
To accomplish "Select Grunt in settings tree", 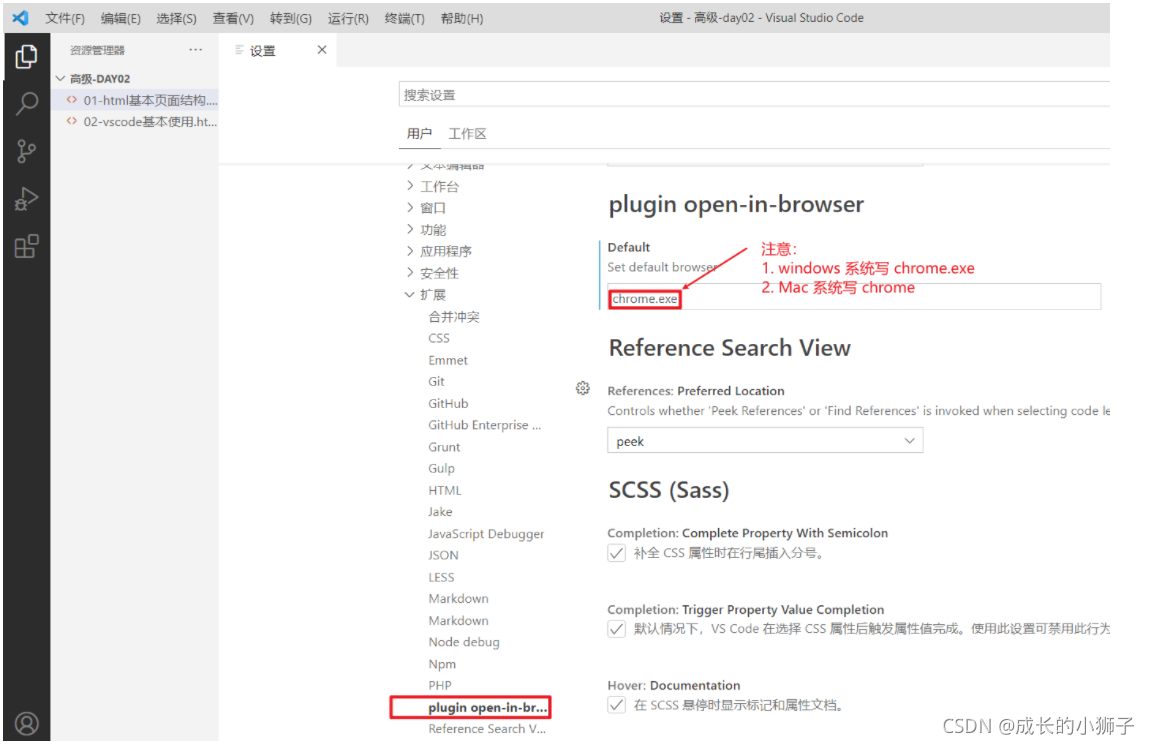I will (444, 446).
